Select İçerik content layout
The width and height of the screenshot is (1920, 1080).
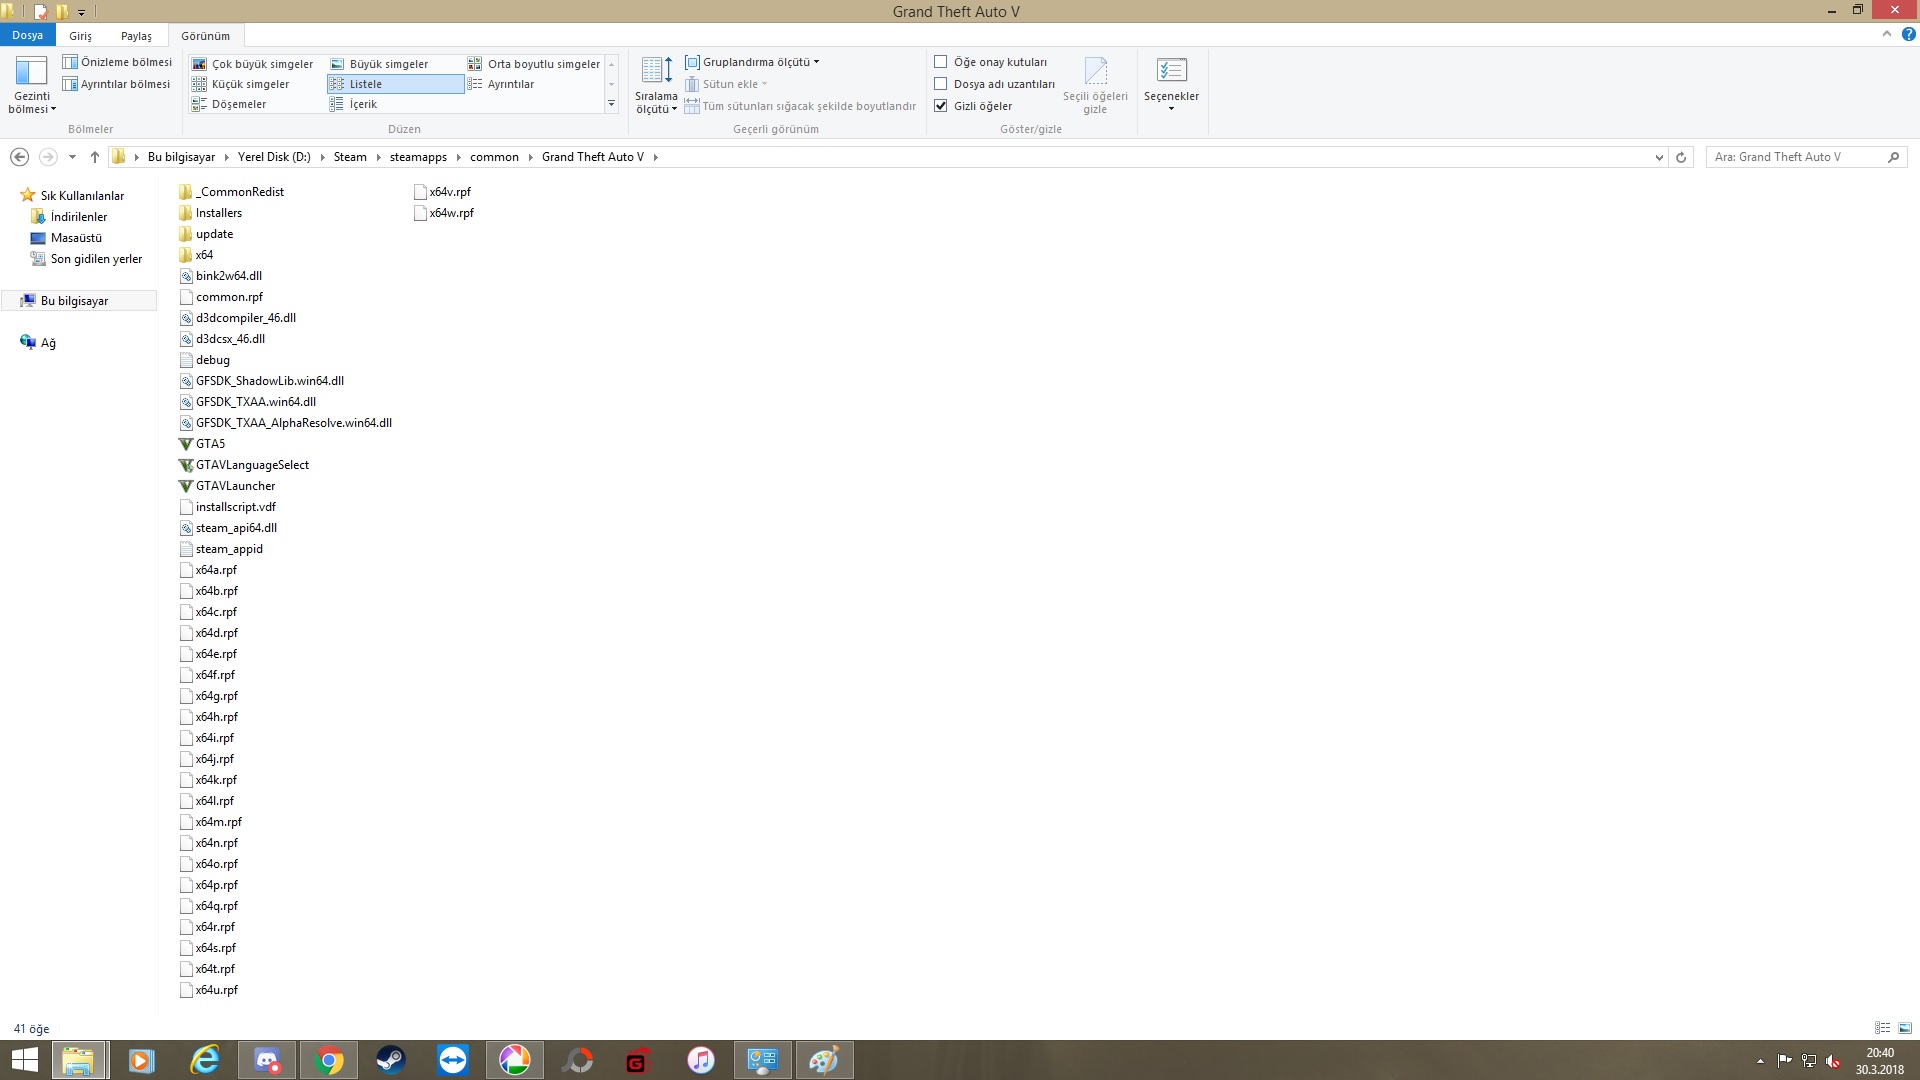pos(353,104)
